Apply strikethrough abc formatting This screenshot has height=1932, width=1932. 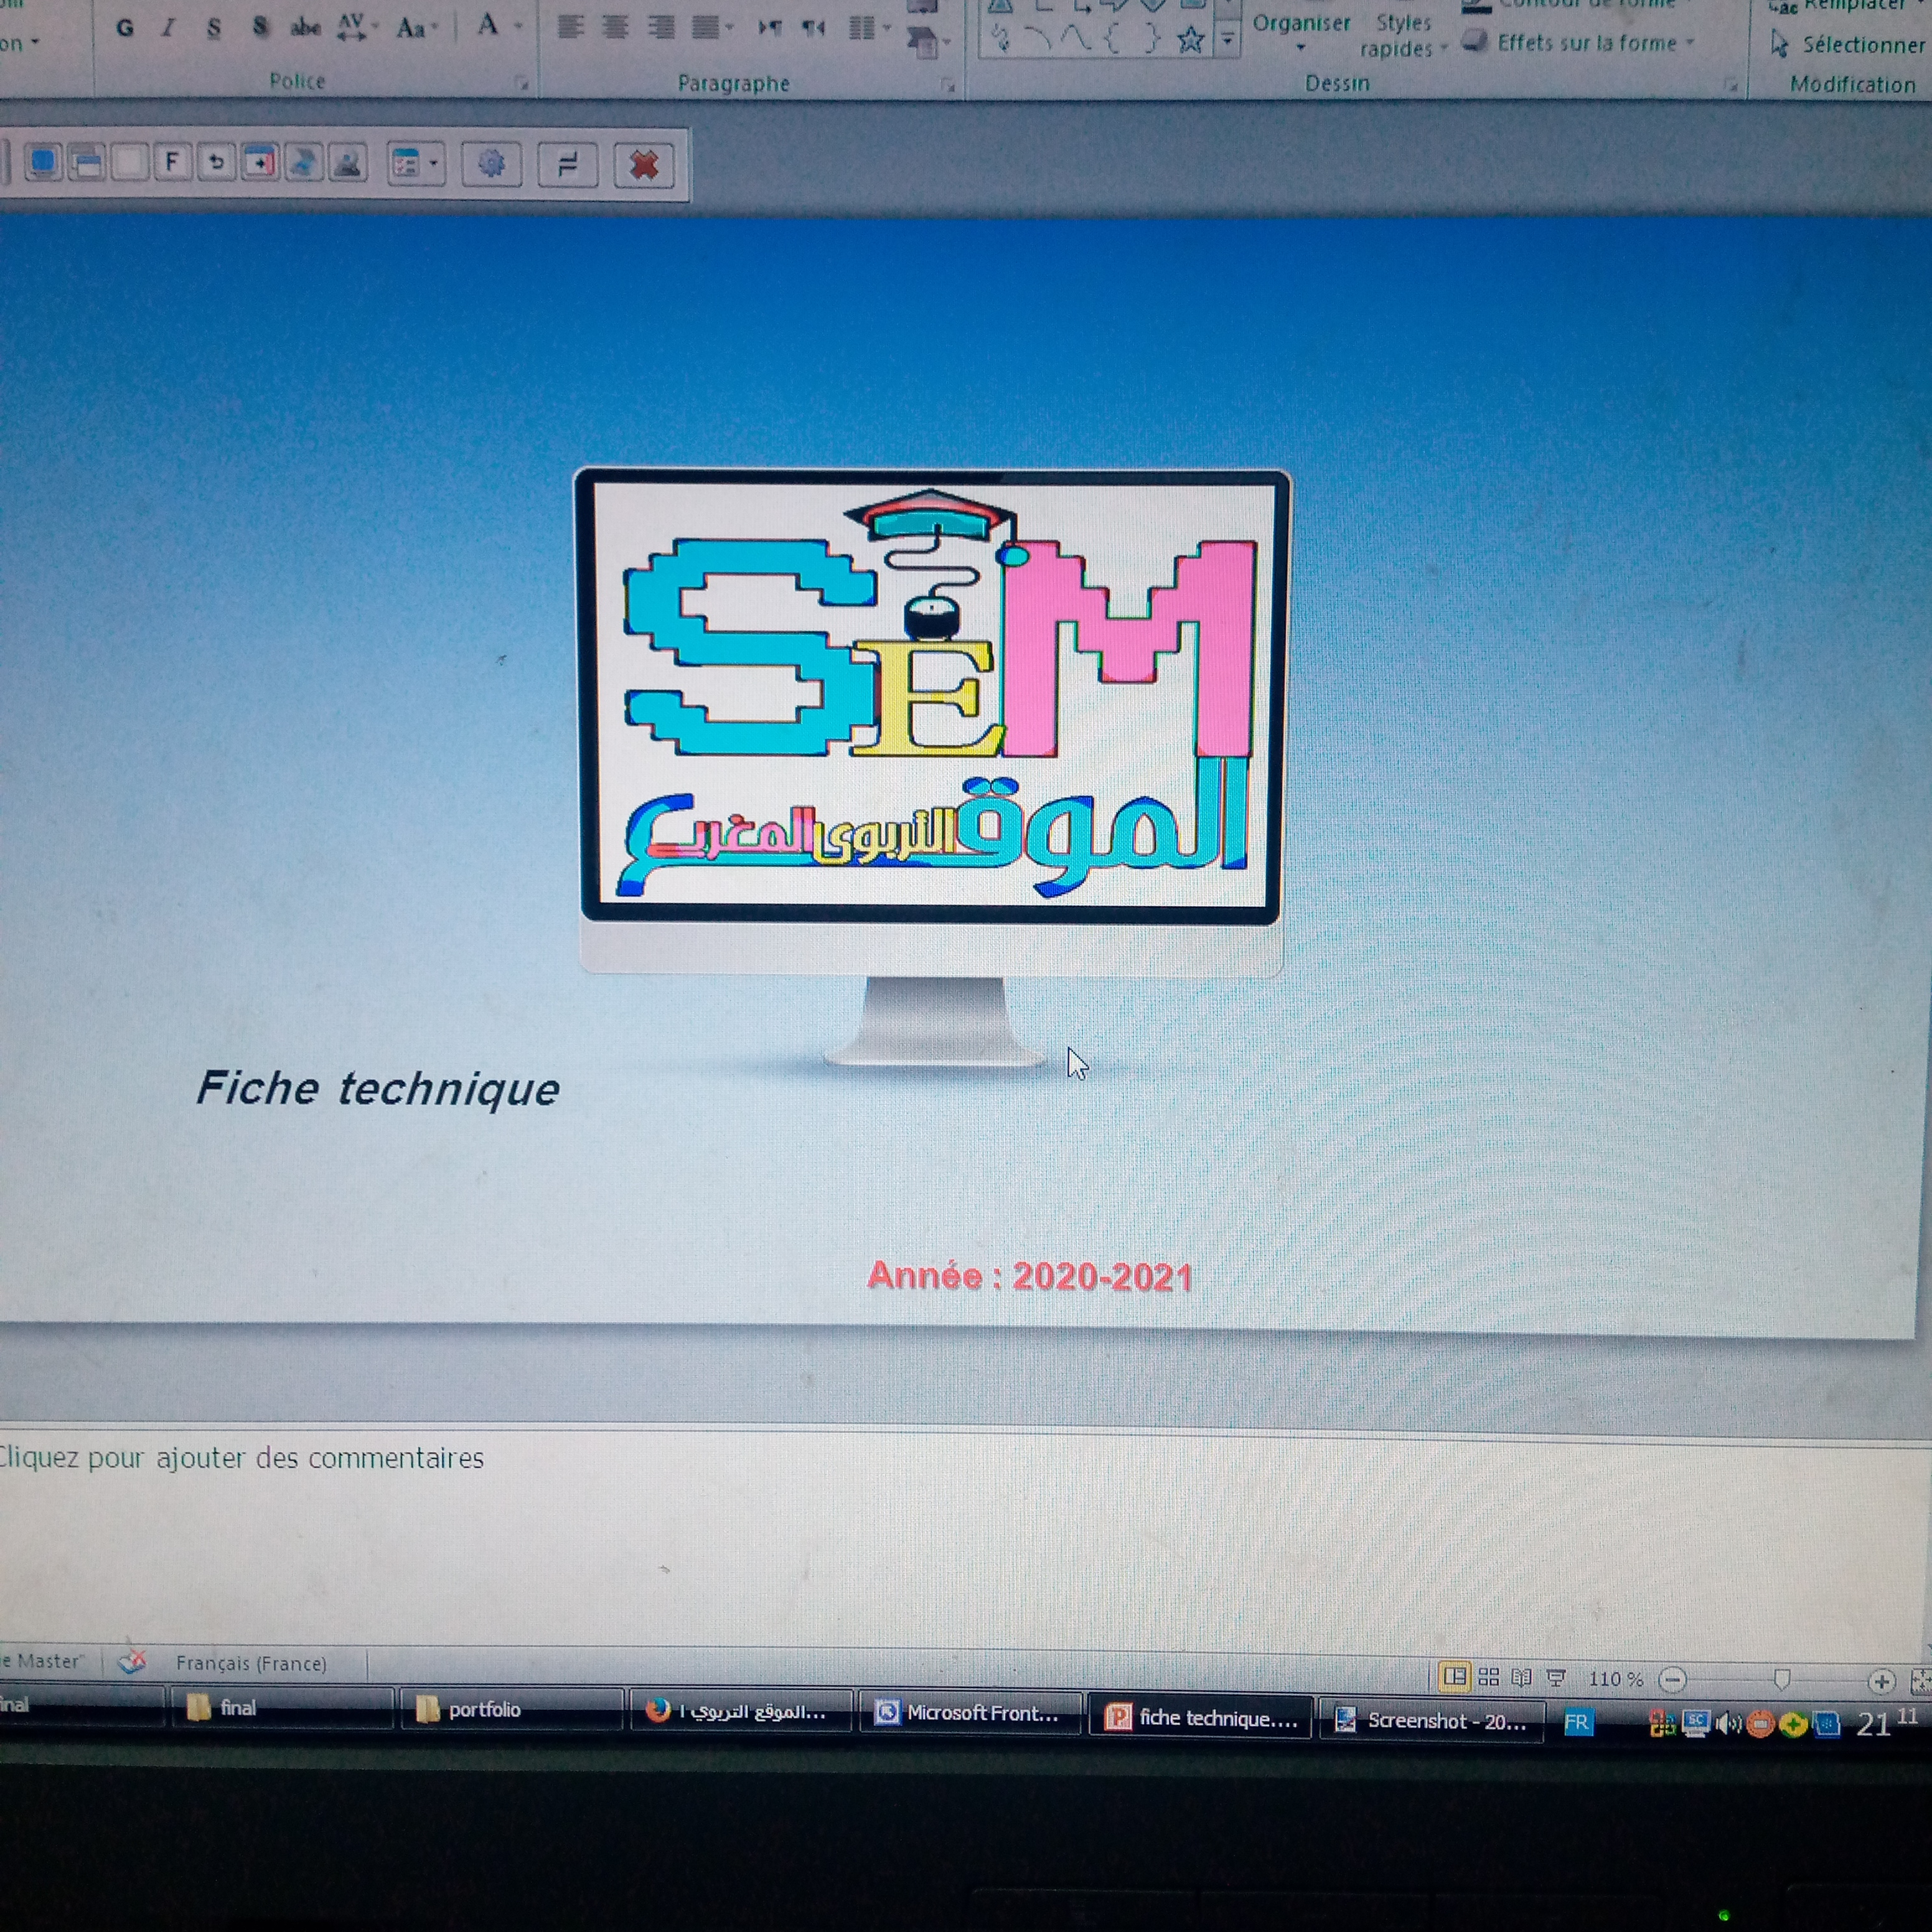click(305, 28)
